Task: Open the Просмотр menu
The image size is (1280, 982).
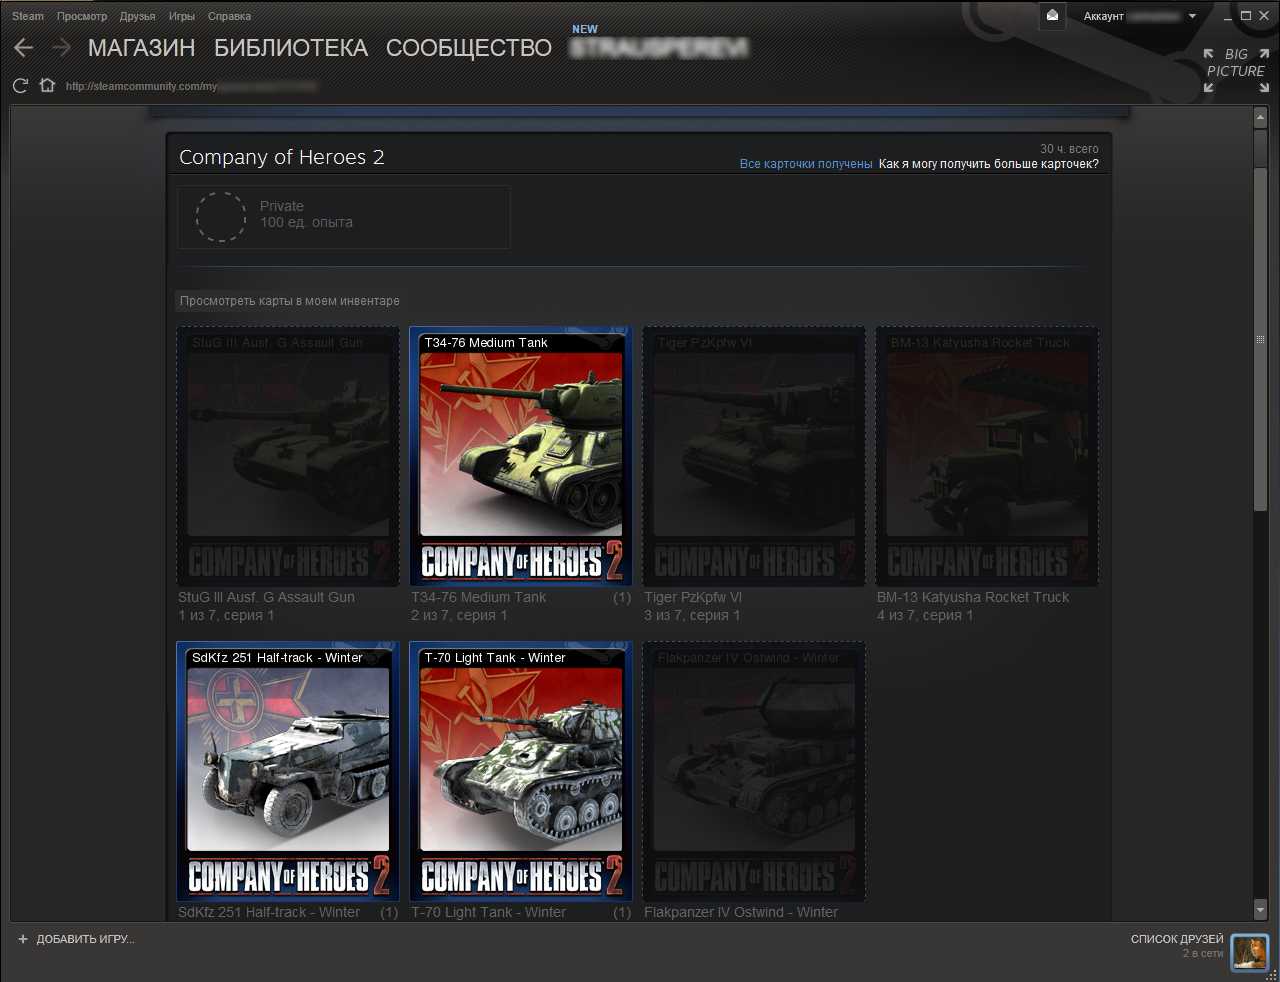Action: [x=82, y=16]
